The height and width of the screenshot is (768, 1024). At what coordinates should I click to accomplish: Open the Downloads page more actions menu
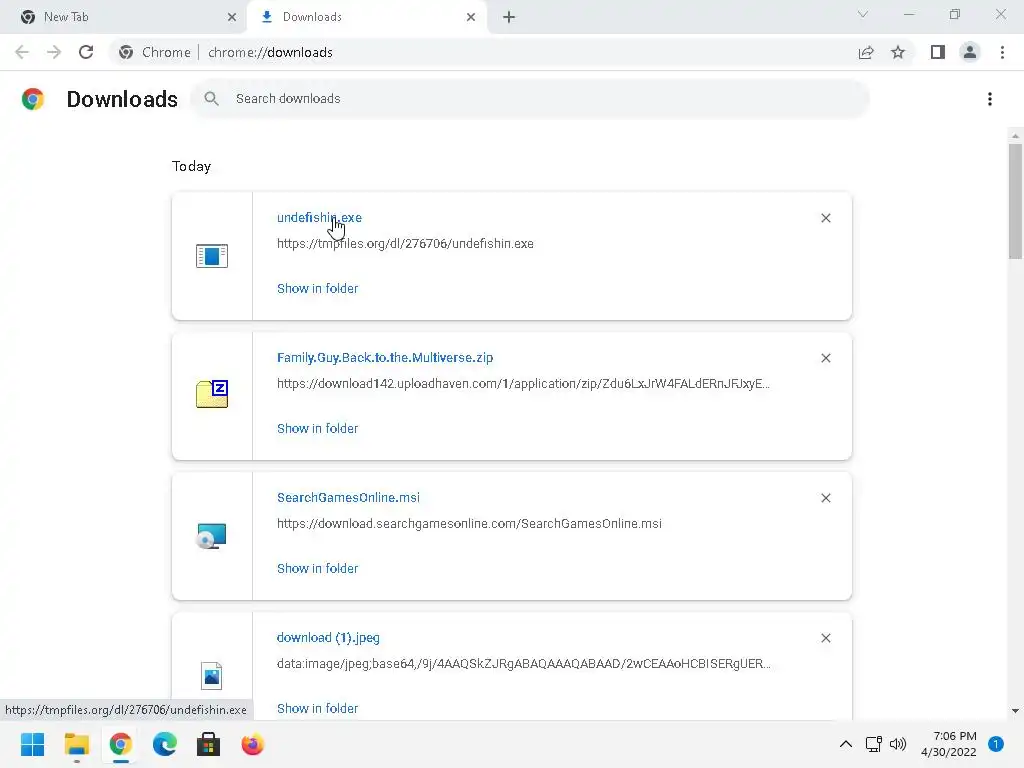coord(989,99)
